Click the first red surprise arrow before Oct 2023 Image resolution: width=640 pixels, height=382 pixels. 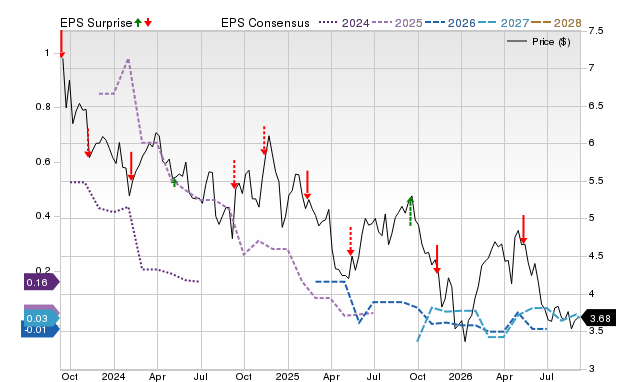(62, 44)
